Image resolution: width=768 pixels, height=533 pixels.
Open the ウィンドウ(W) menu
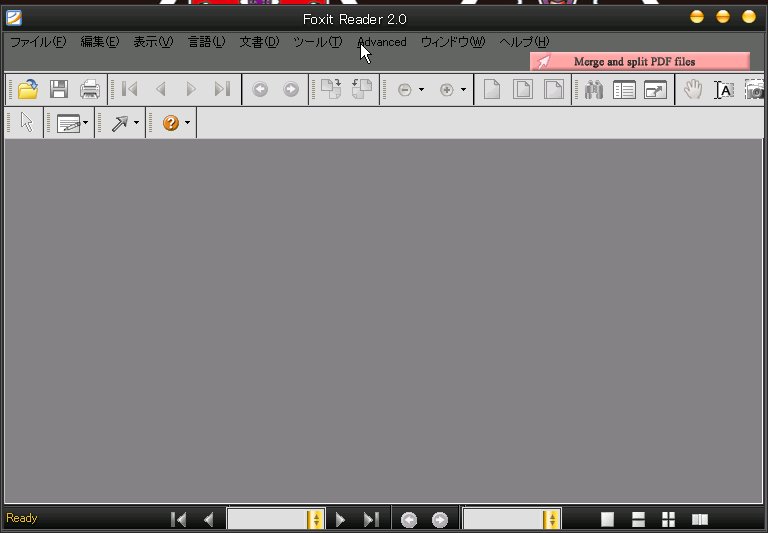click(453, 42)
